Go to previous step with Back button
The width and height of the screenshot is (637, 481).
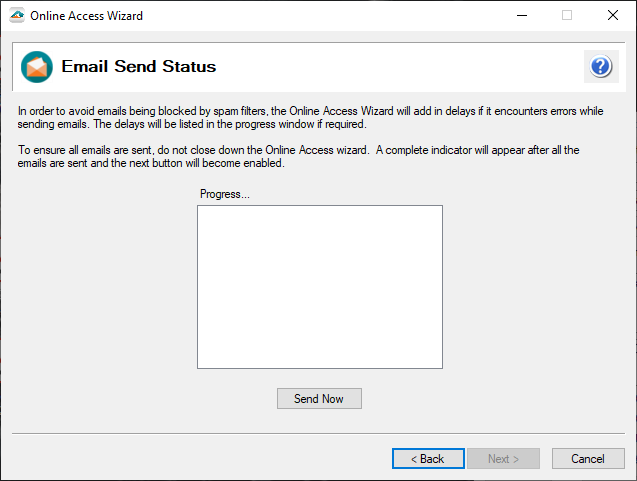[x=428, y=459]
